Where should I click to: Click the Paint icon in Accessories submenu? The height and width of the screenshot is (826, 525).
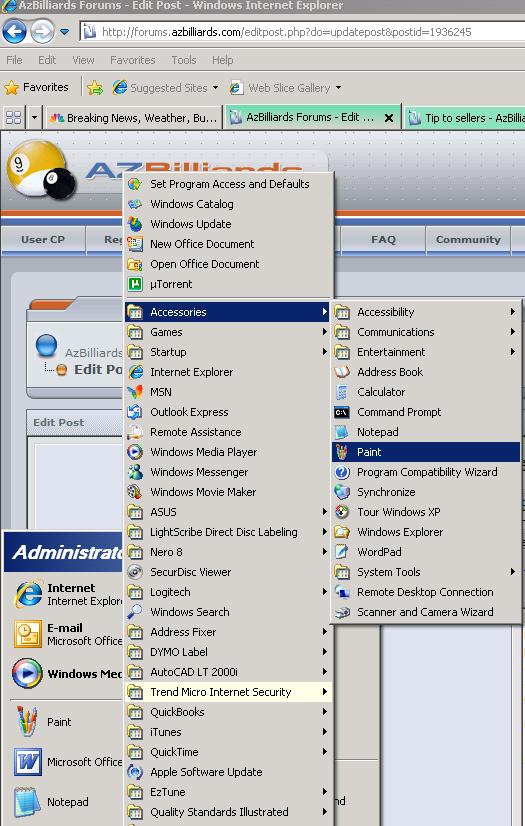342,452
